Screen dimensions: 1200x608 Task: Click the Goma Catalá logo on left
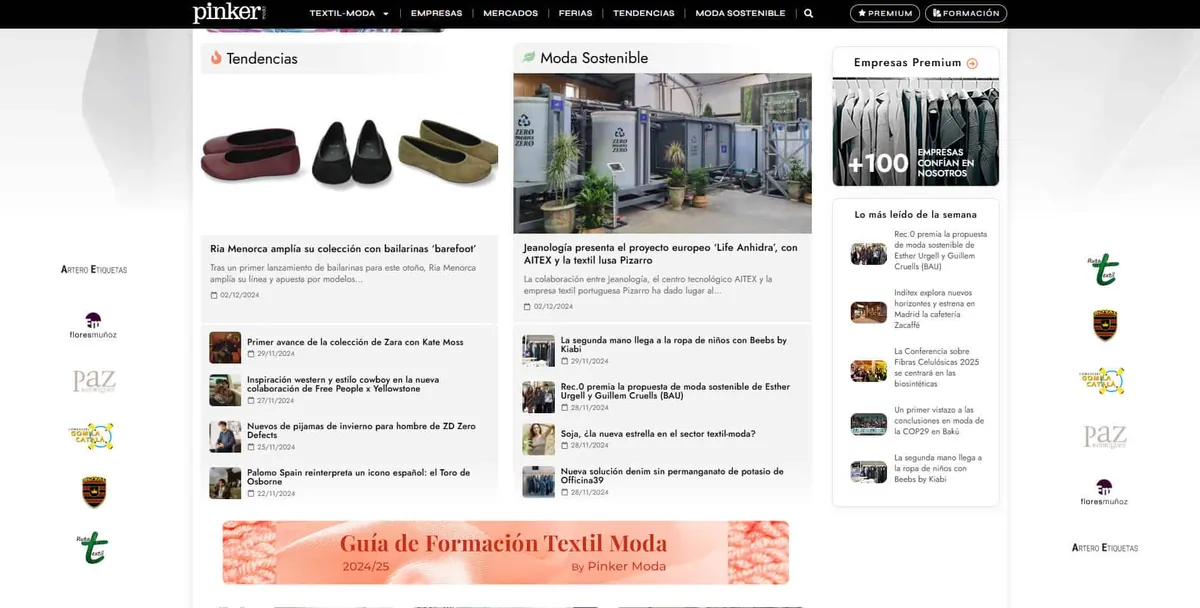[x=93, y=436]
